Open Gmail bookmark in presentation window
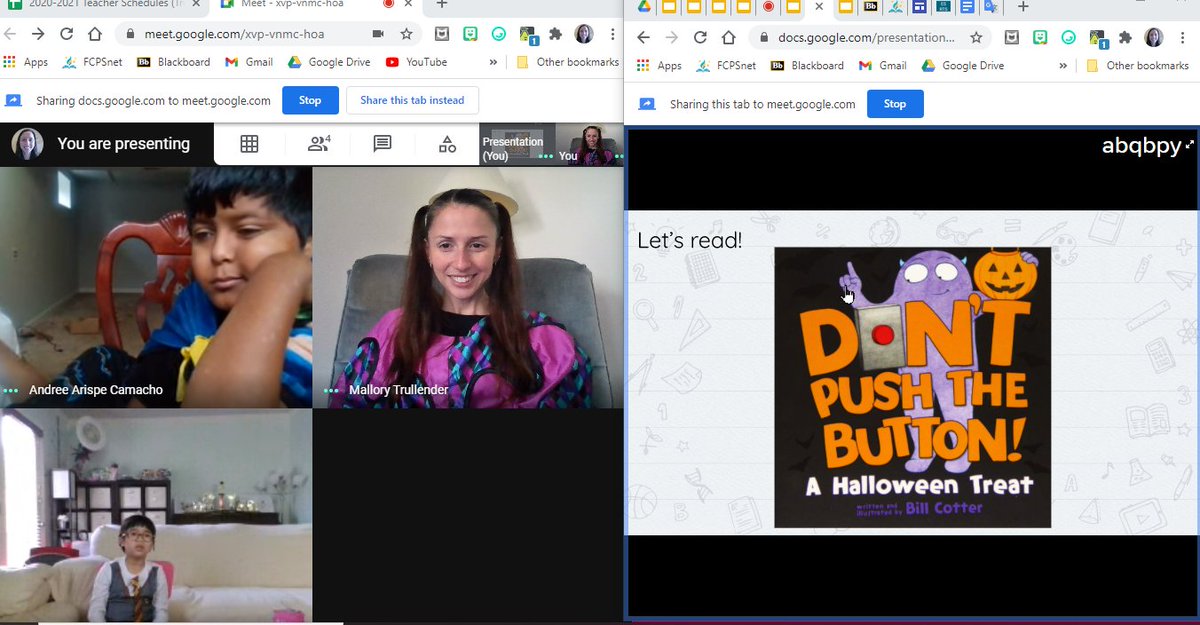This screenshot has height=625, width=1200. pyautogui.click(x=882, y=66)
